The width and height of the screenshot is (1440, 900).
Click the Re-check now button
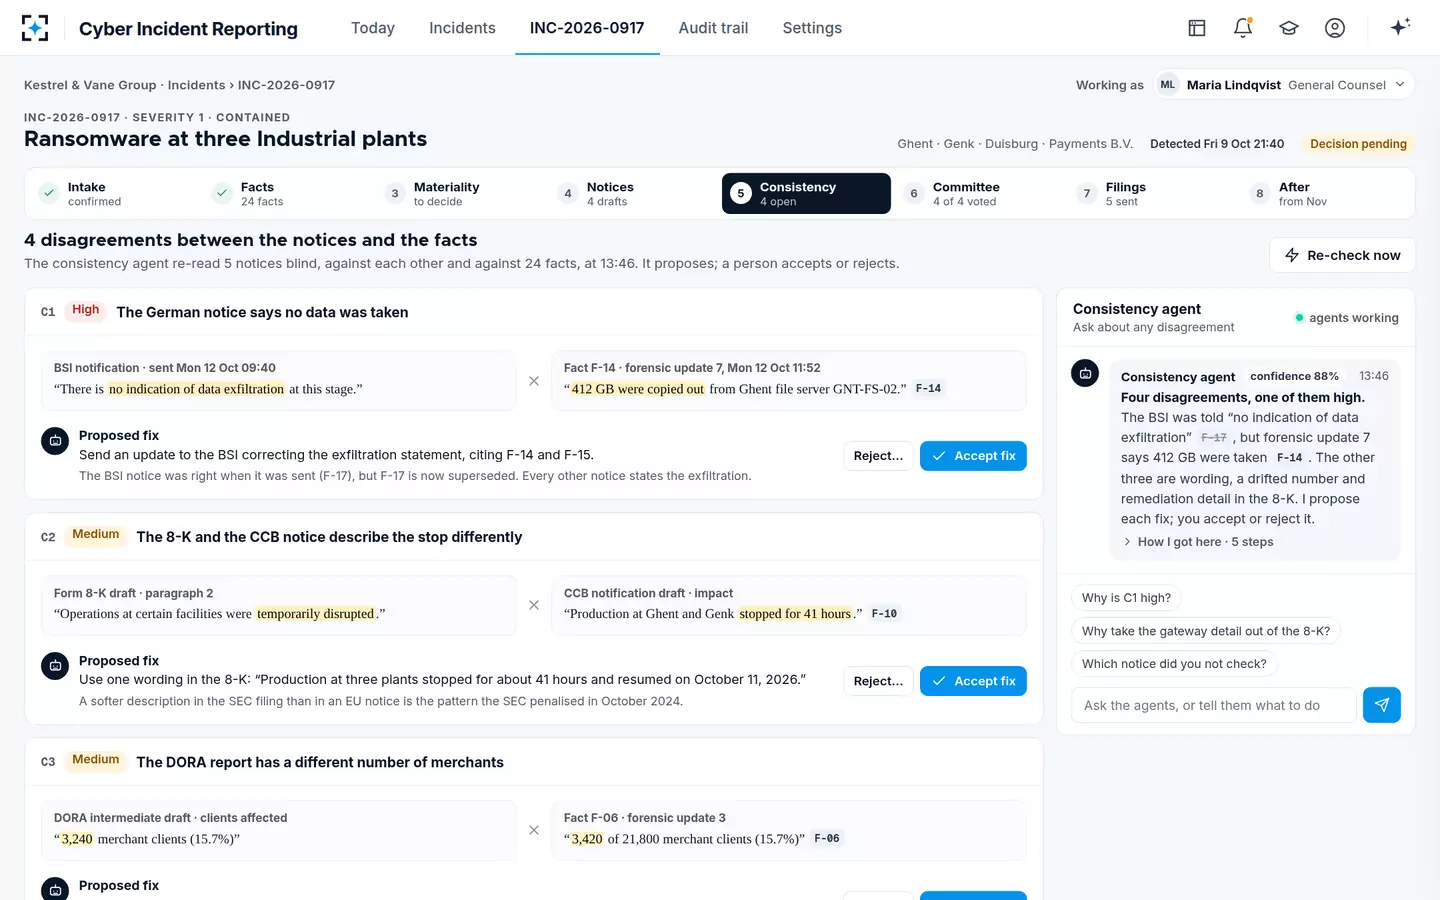tap(1342, 255)
